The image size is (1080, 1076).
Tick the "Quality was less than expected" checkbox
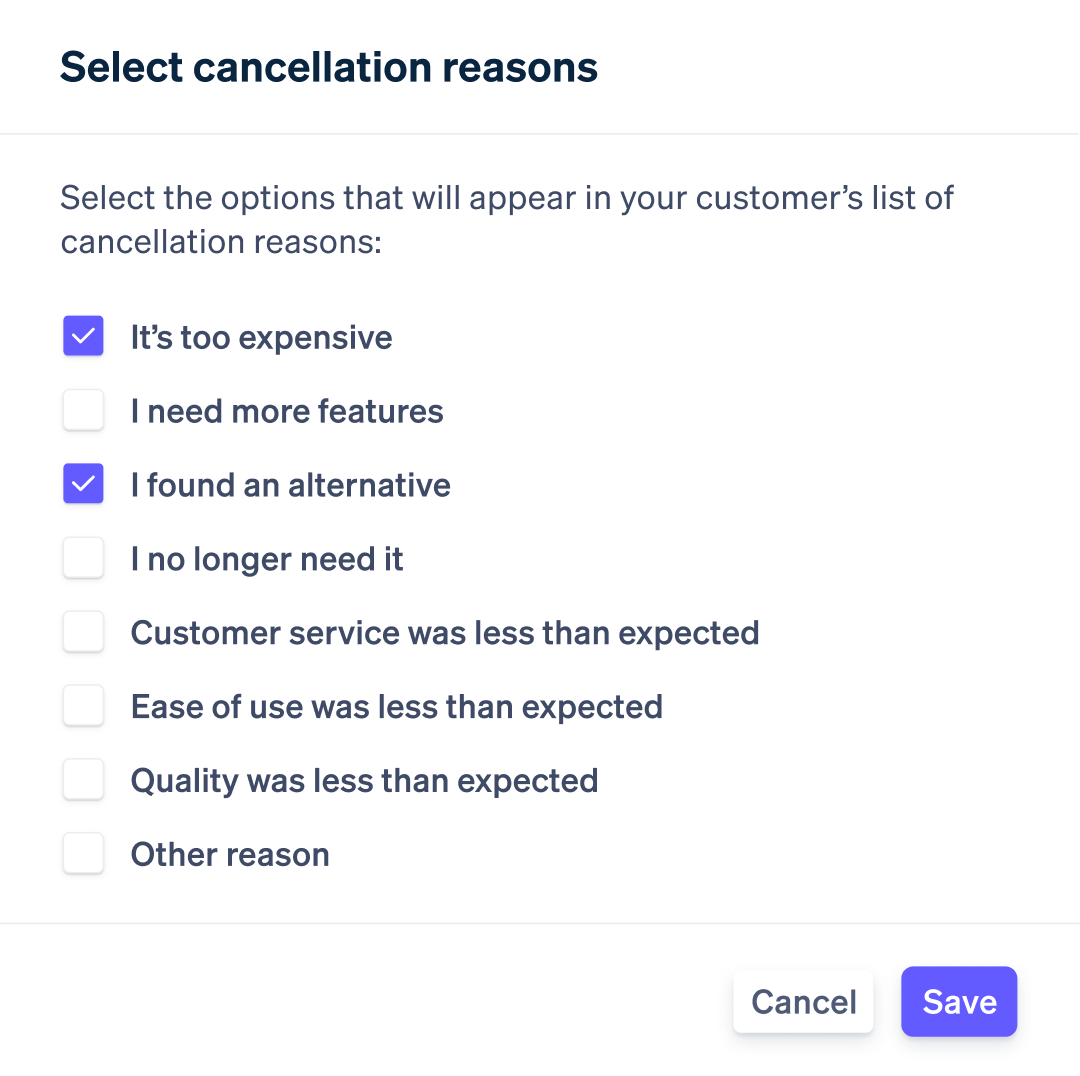point(83,781)
